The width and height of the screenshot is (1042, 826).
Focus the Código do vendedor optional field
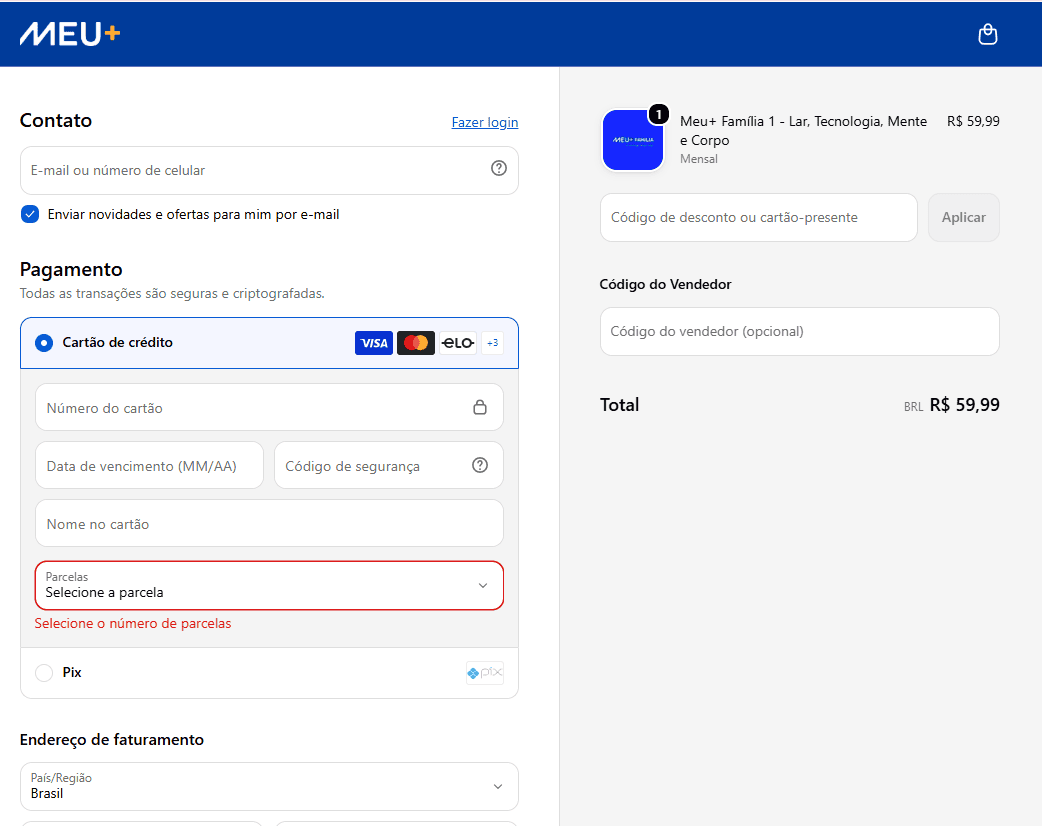tap(799, 331)
